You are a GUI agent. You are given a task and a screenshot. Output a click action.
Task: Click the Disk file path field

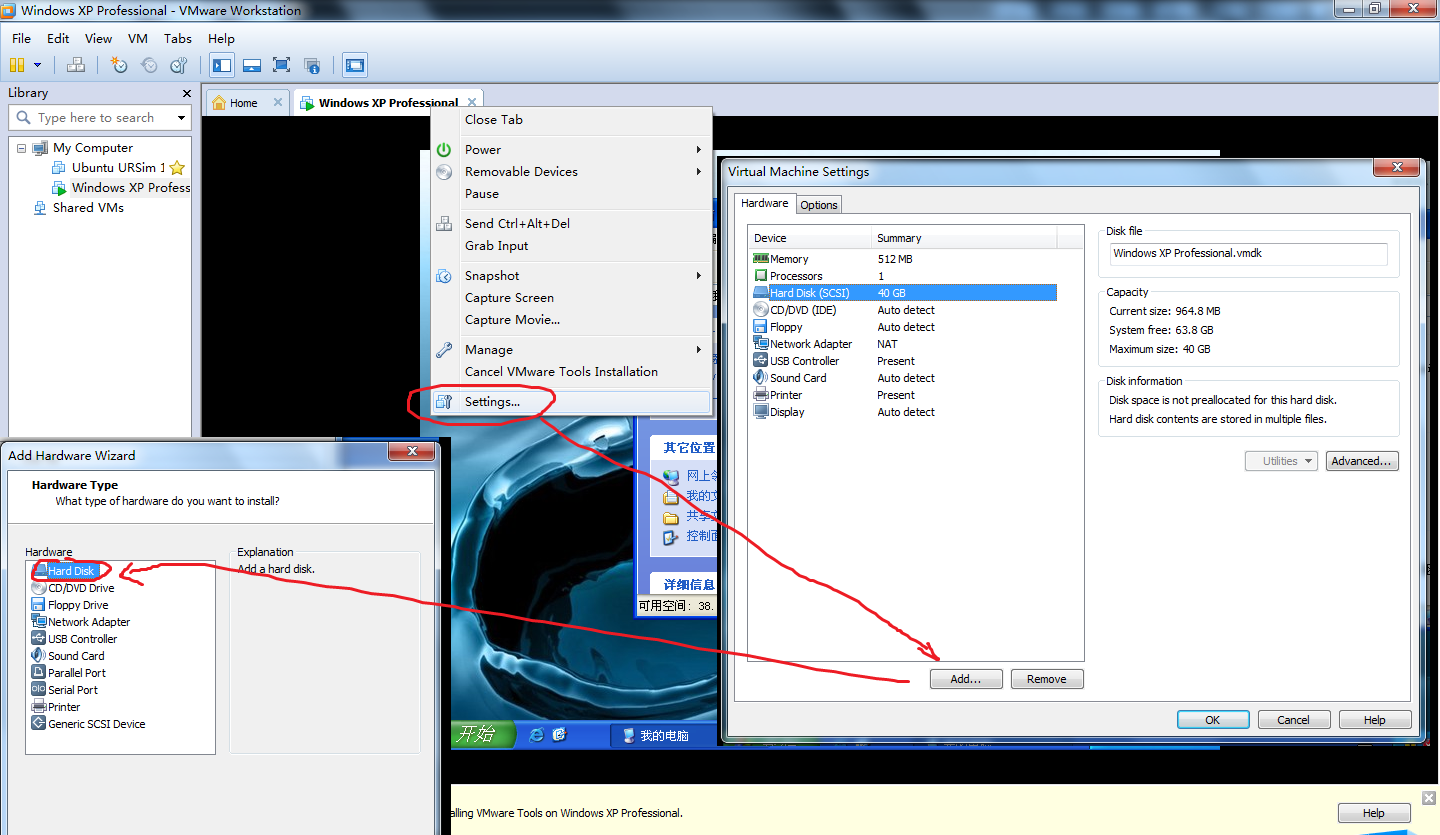[1248, 254]
